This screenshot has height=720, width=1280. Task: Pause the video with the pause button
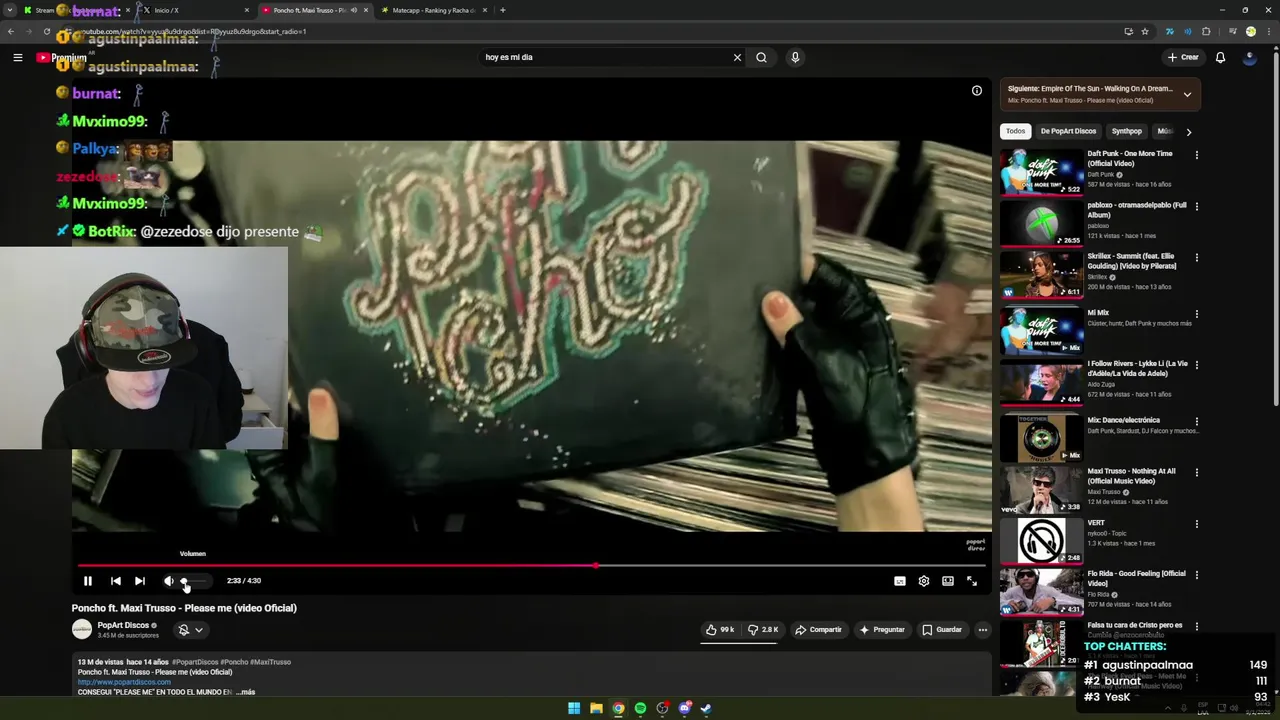pyautogui.click(x=88, y=581)
